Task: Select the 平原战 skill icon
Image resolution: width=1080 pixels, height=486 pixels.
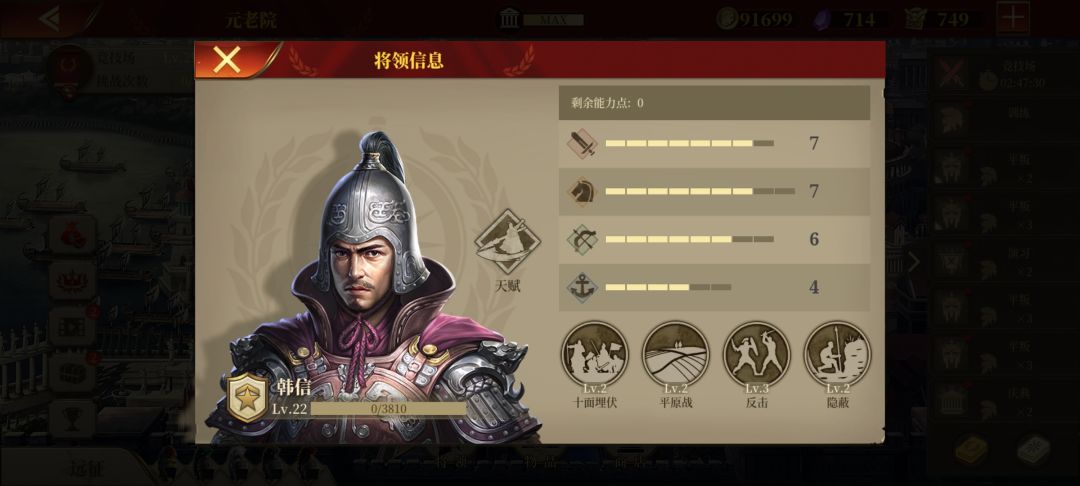Action: (x=675, y=355)
